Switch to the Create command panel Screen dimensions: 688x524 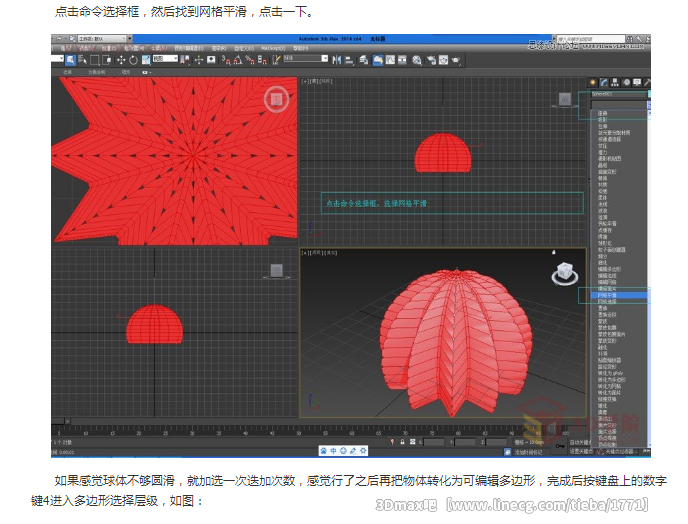pyautogui.click(x=593, y=83)
